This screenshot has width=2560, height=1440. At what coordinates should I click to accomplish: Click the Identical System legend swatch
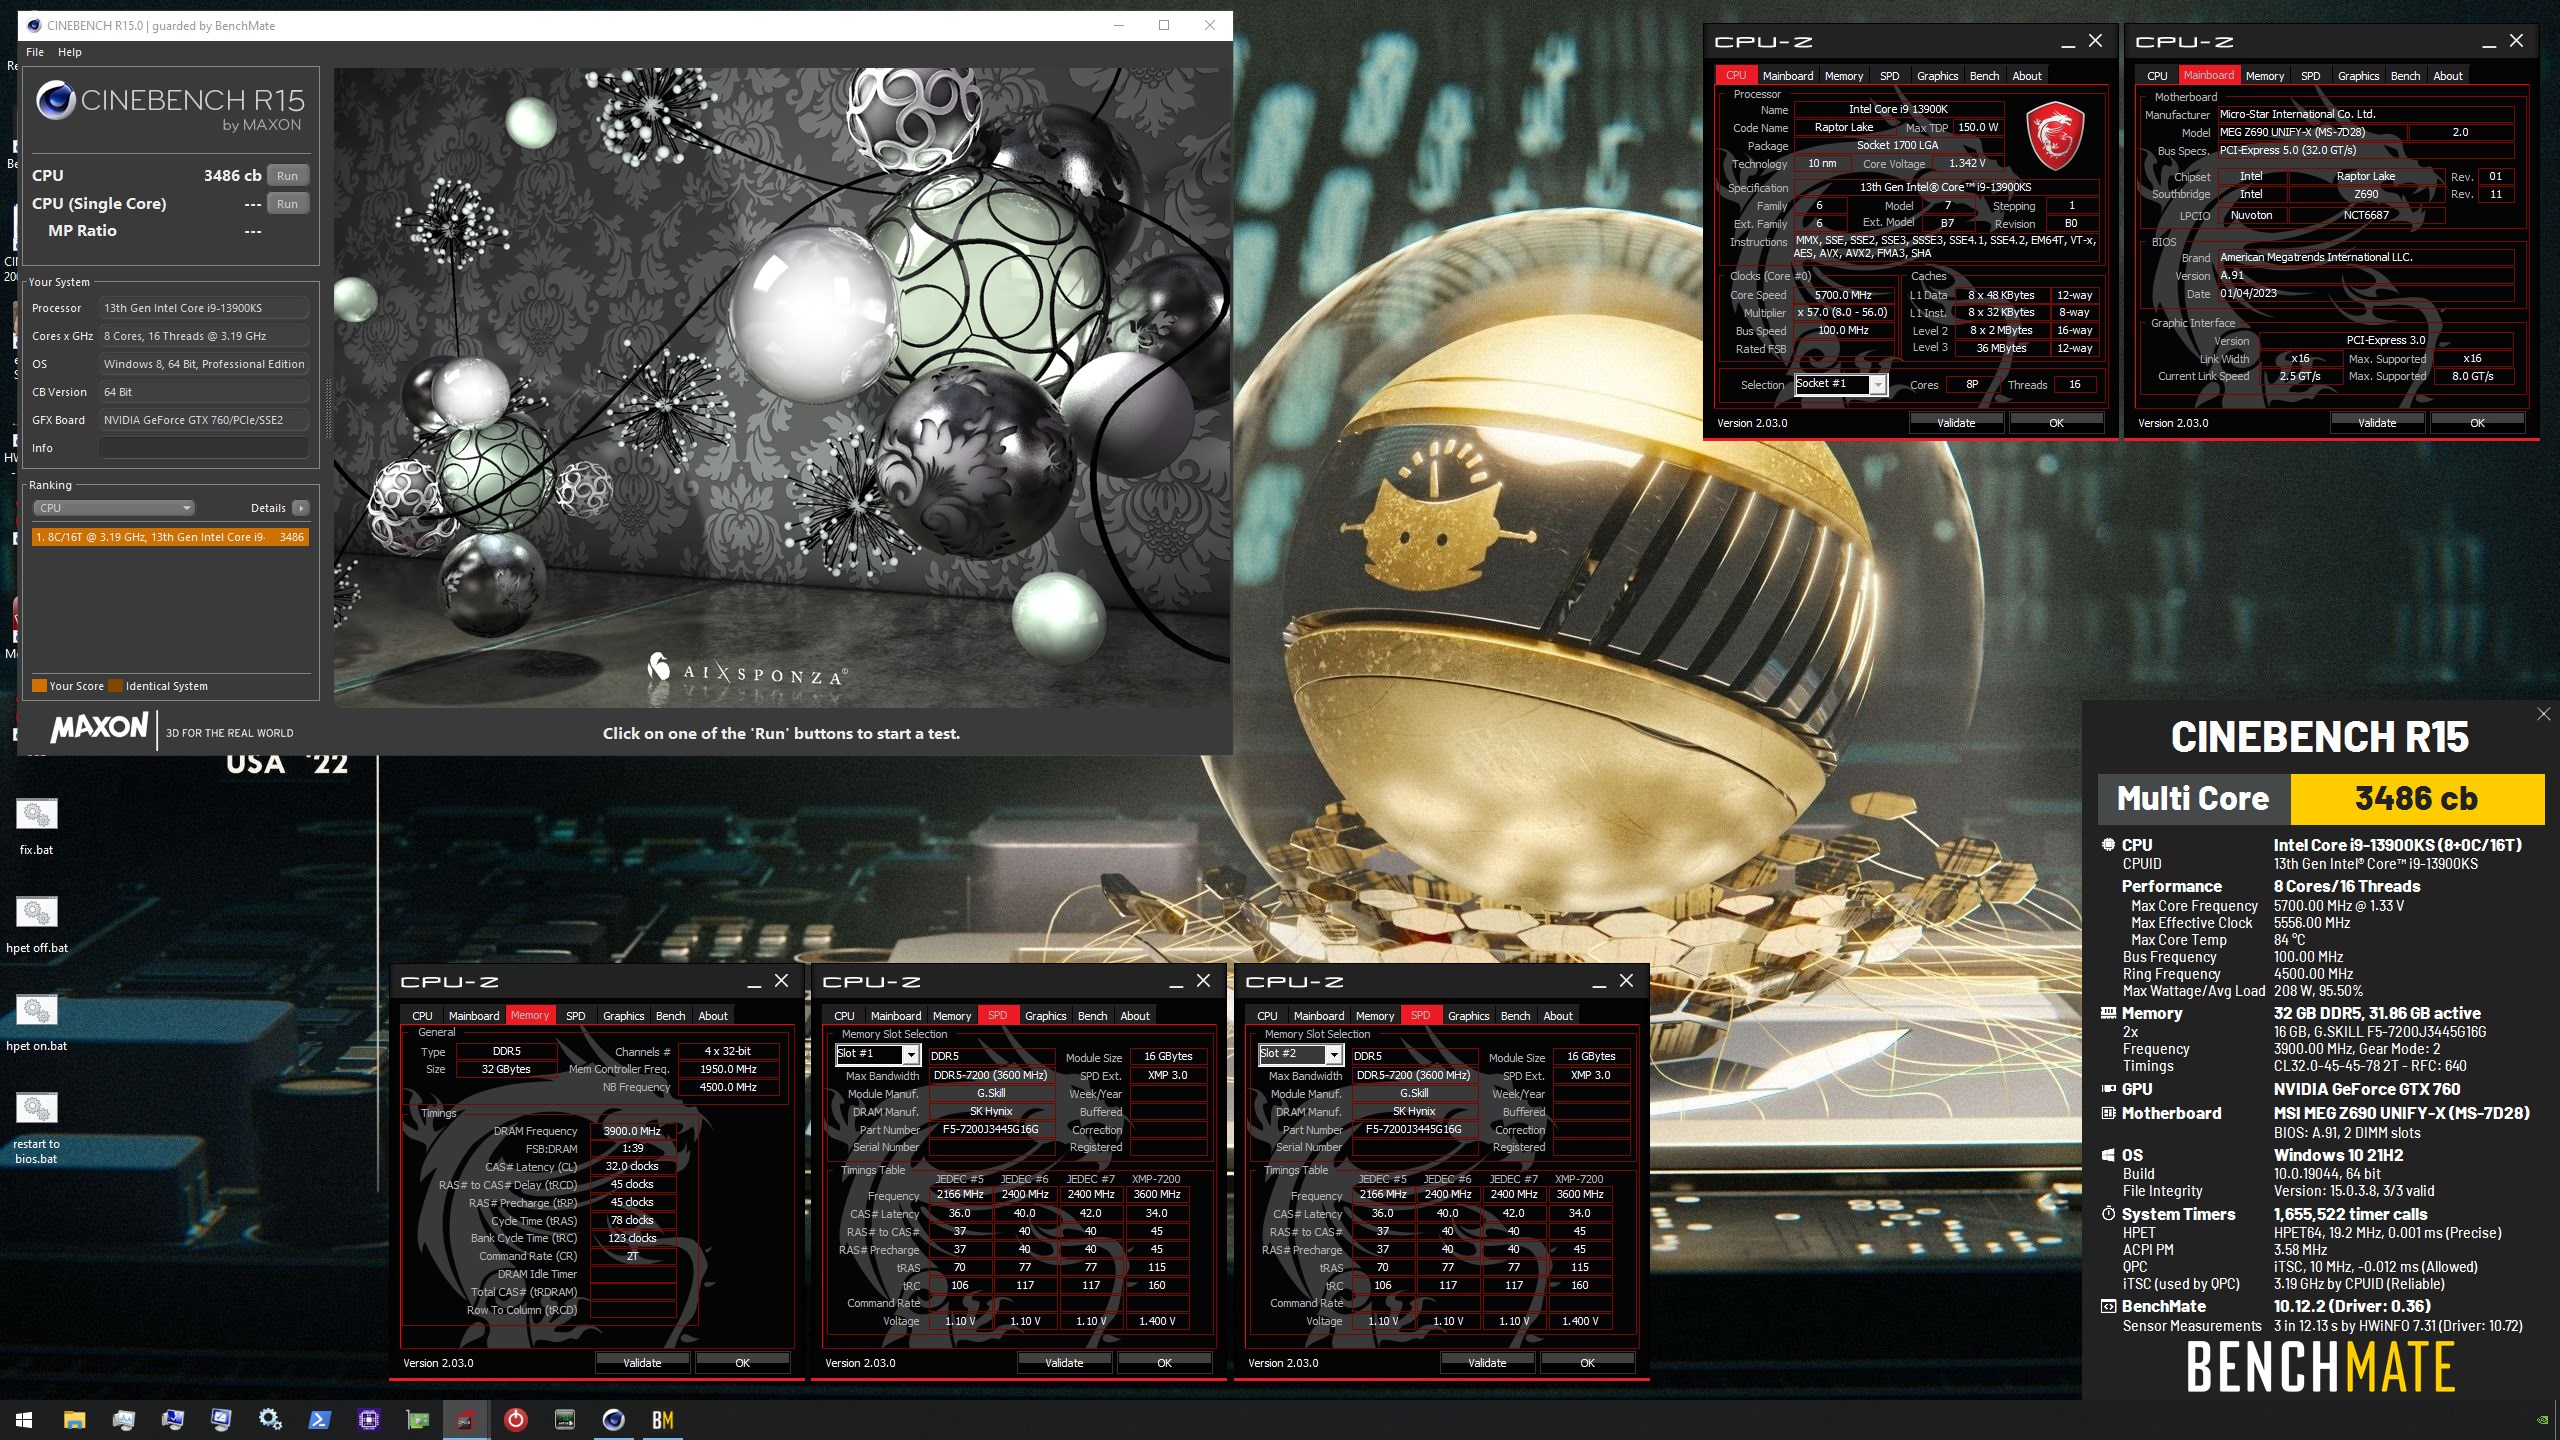(116, 686)
